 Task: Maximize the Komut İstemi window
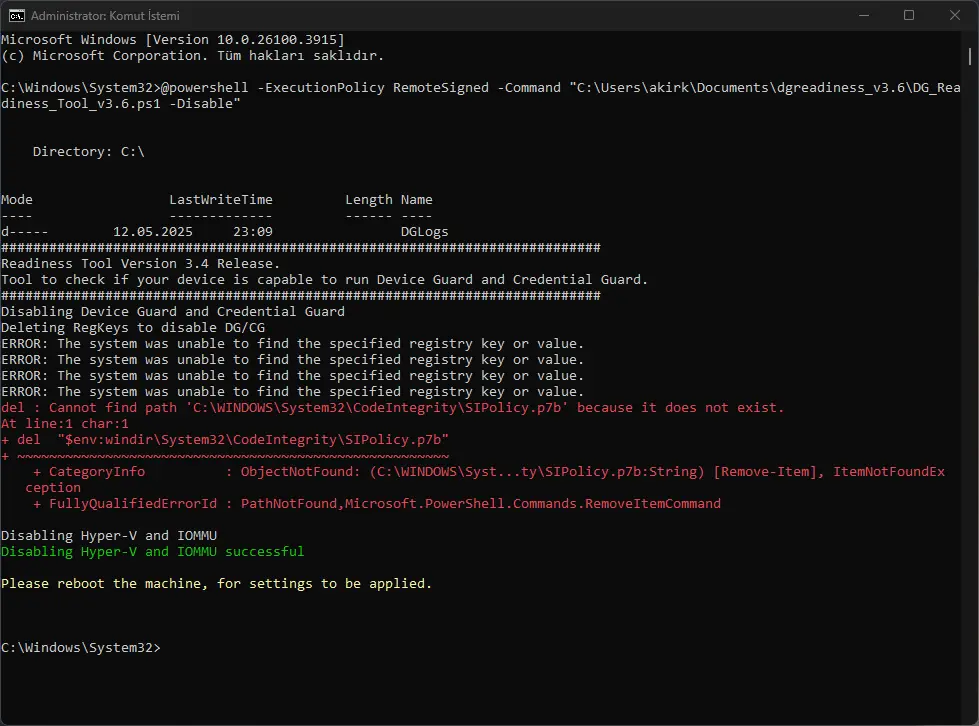click(x=909, y=16)
